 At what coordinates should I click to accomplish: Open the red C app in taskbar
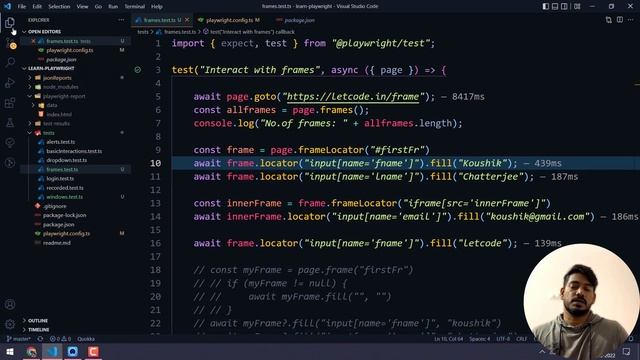click(93, 351)
